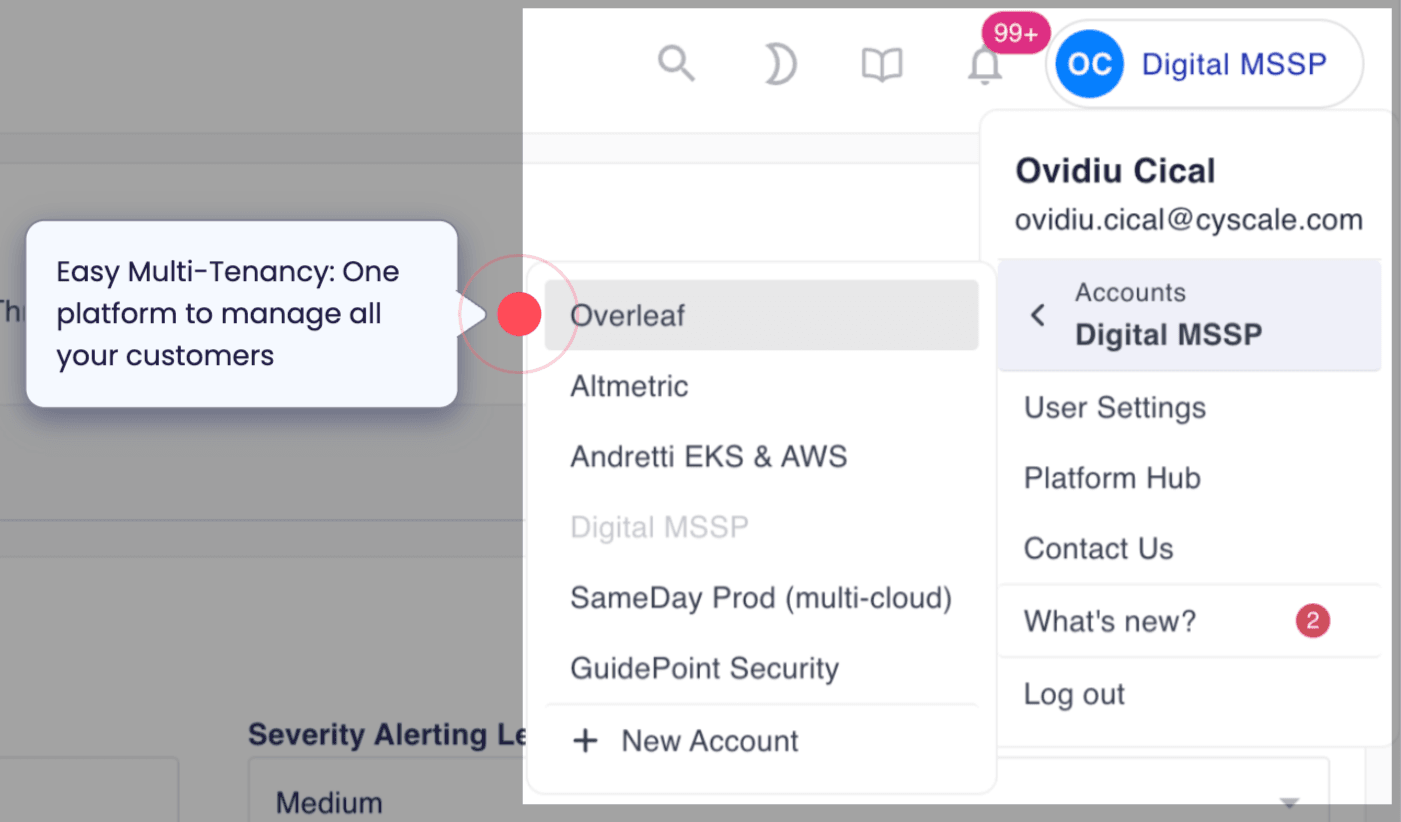Select SameDay Prod (multi-cloud) account
This screenshot has width=1401, height=822.
point(760,597)
